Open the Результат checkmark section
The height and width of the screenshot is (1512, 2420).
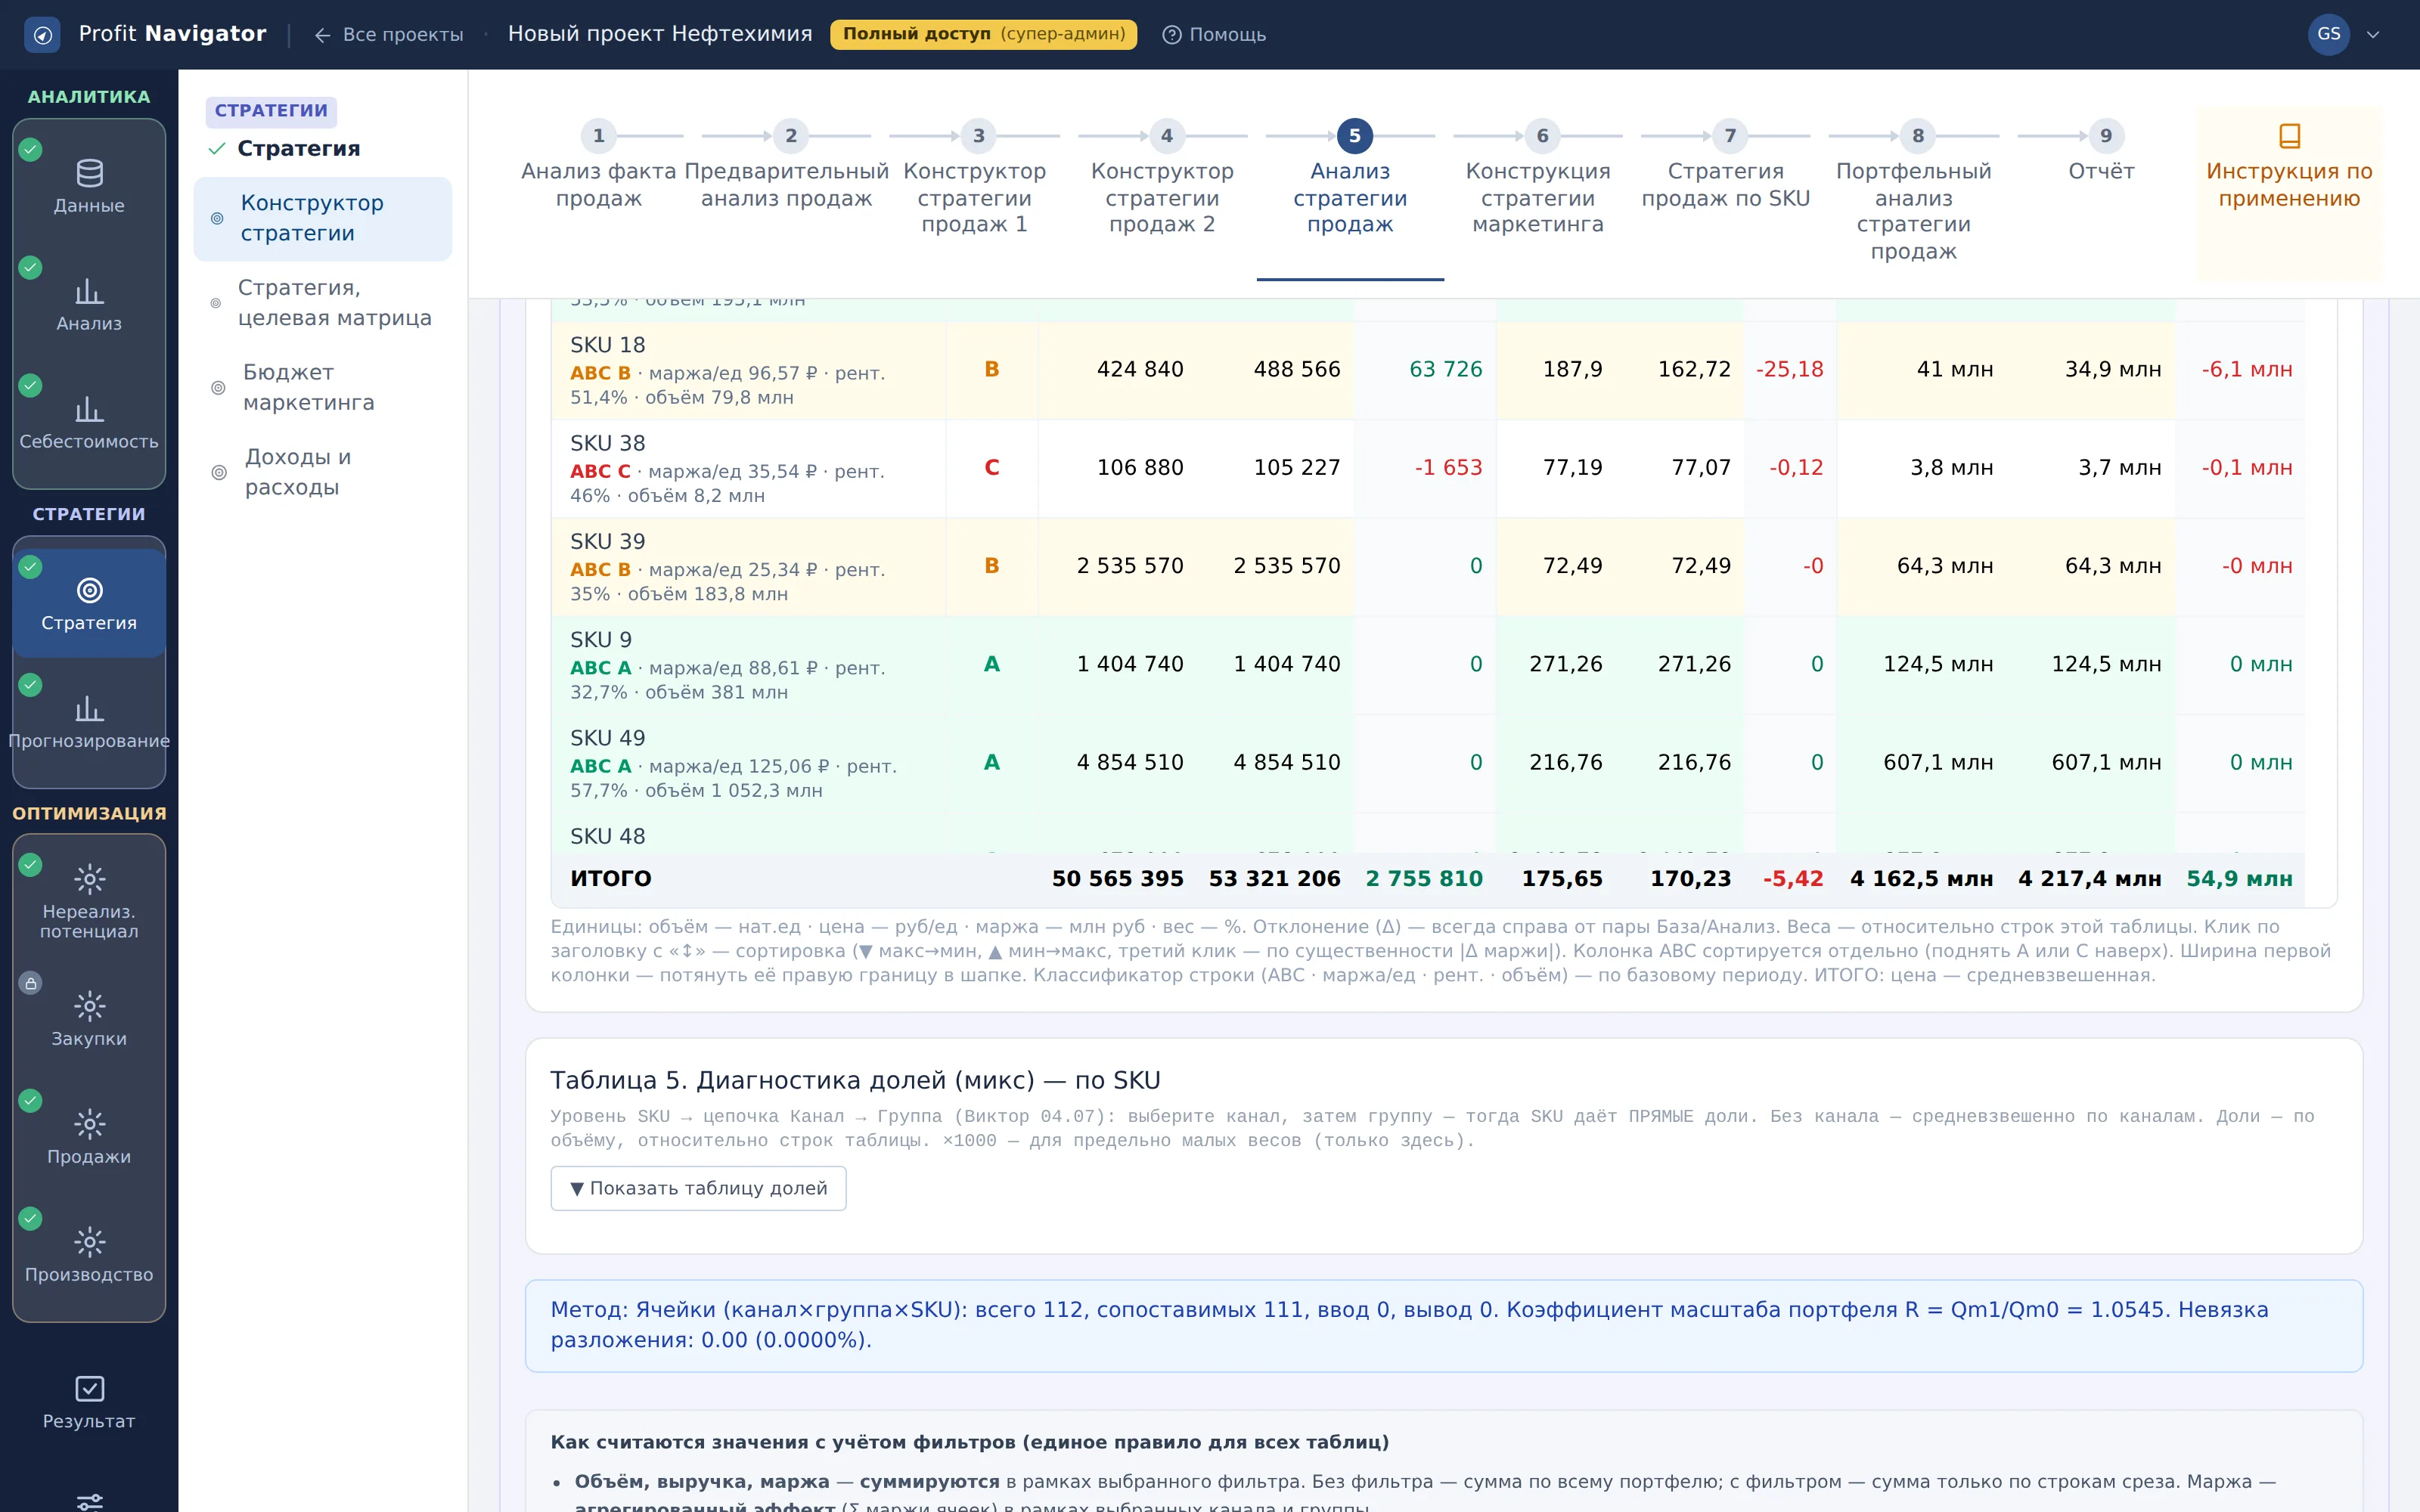click(89, 1402)
